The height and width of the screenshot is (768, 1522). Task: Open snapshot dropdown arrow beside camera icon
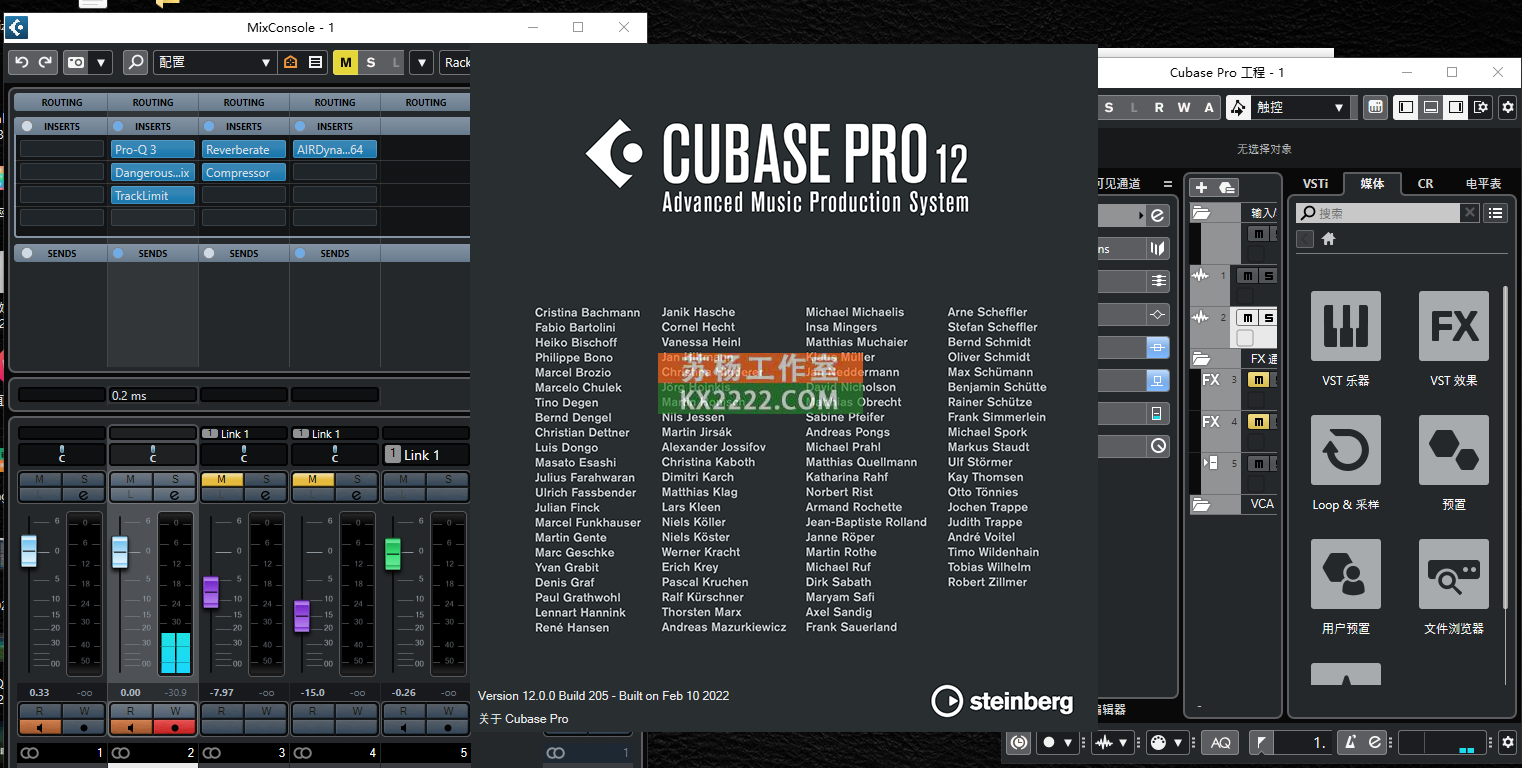point(100,62)
